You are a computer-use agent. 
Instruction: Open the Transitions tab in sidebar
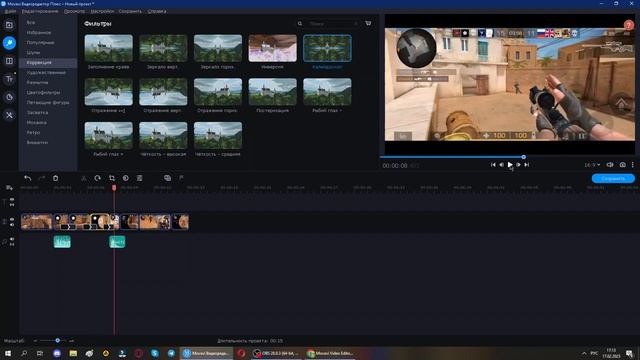(9, 61)
